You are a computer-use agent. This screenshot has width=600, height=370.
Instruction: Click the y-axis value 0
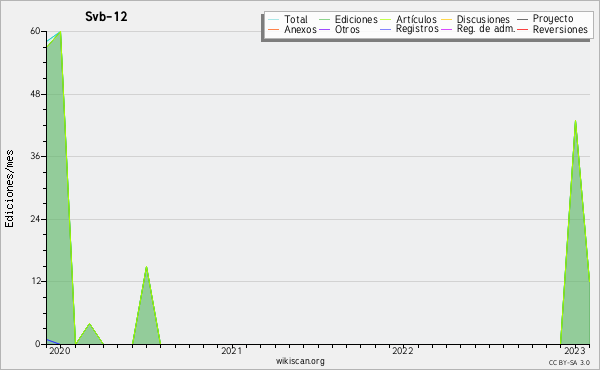[x=38, y=344]
